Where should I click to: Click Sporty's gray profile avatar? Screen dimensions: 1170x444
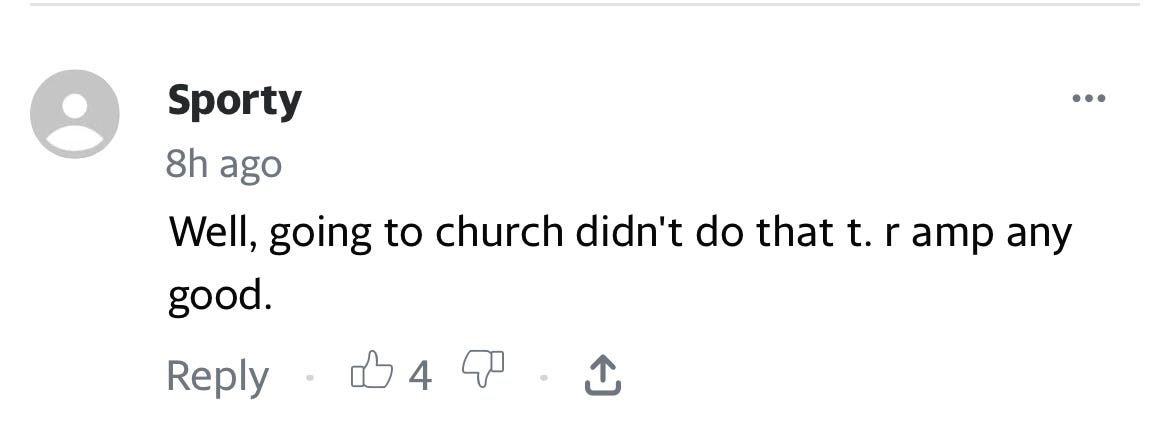pyautogui.click(x=75, y=113)
